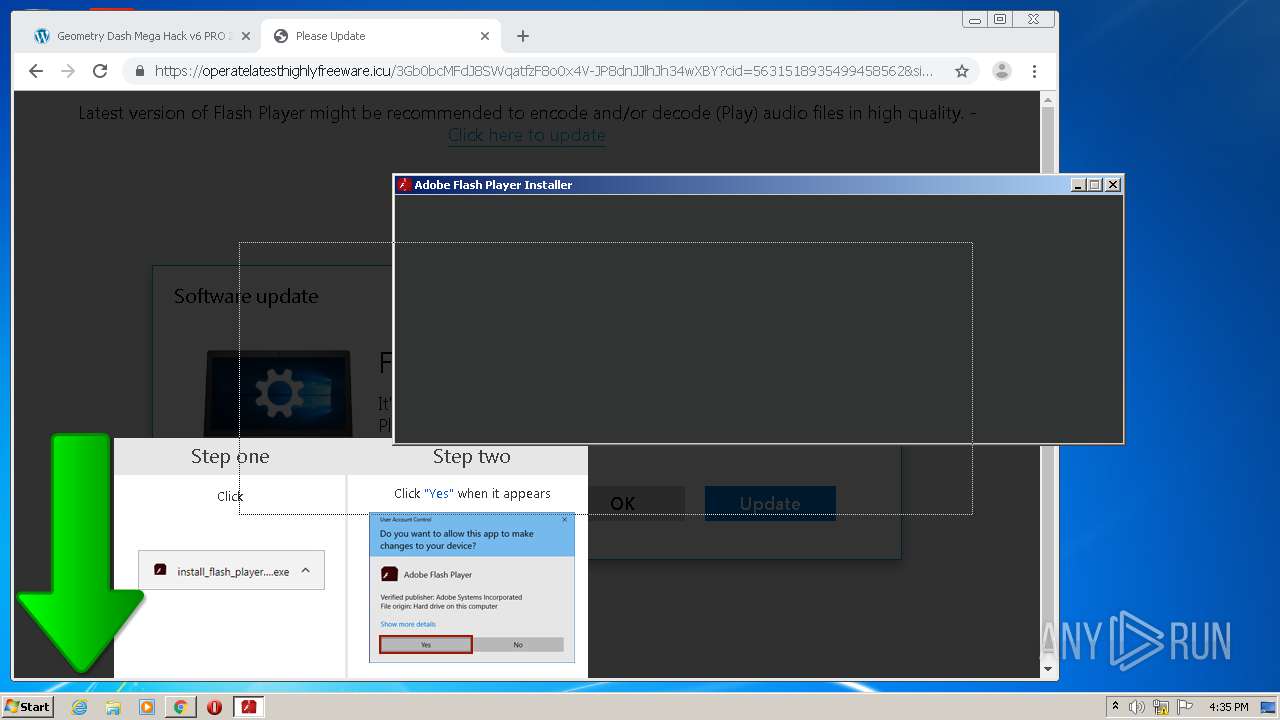Open the Windows Start menu
Viewport: 1280px width, 720px height.
27,707
